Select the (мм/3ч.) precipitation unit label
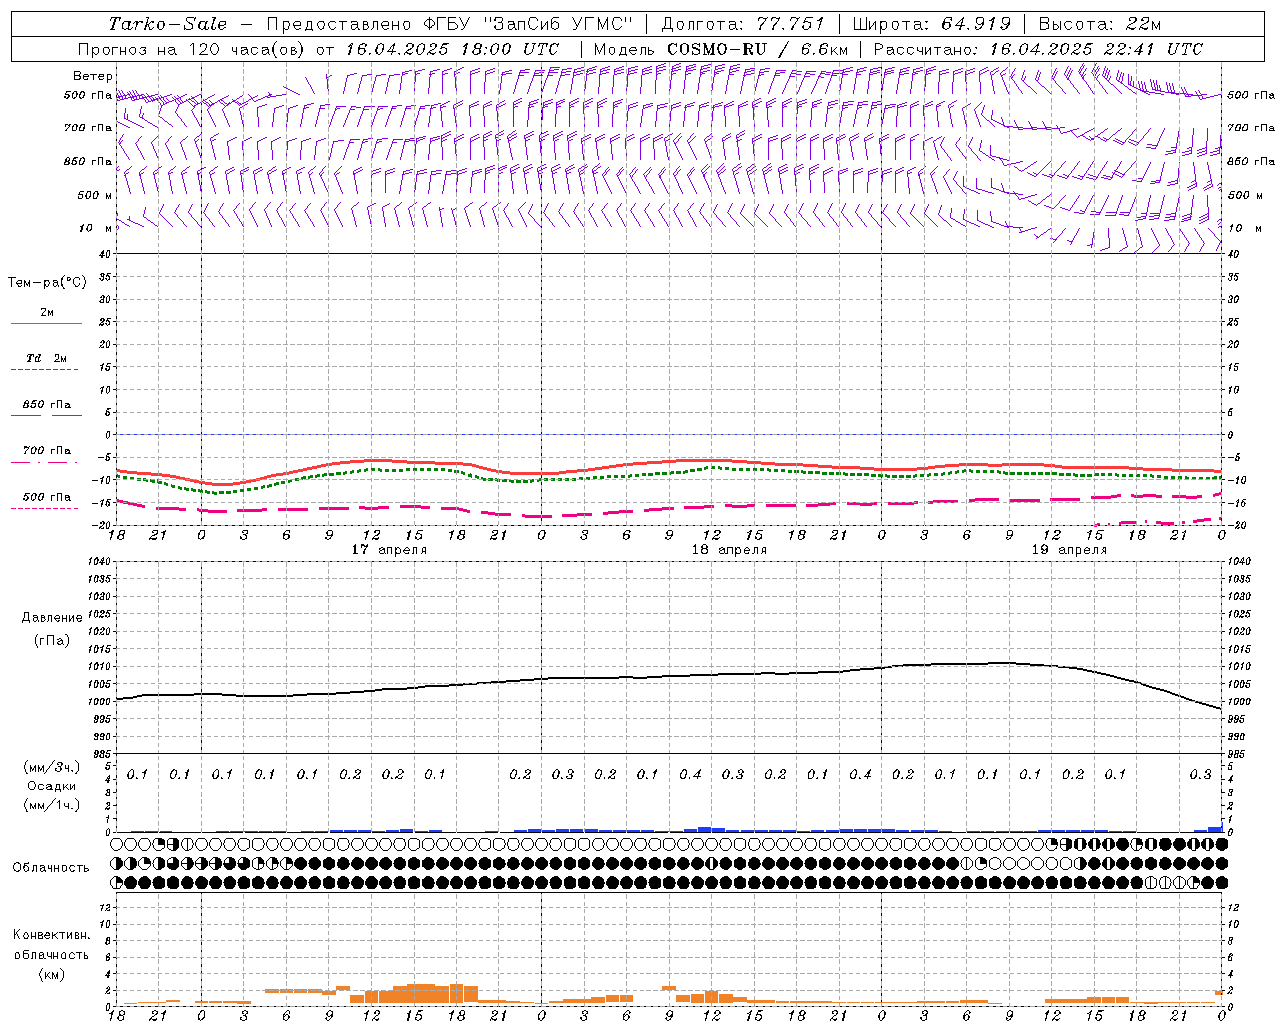 (52, 767)
